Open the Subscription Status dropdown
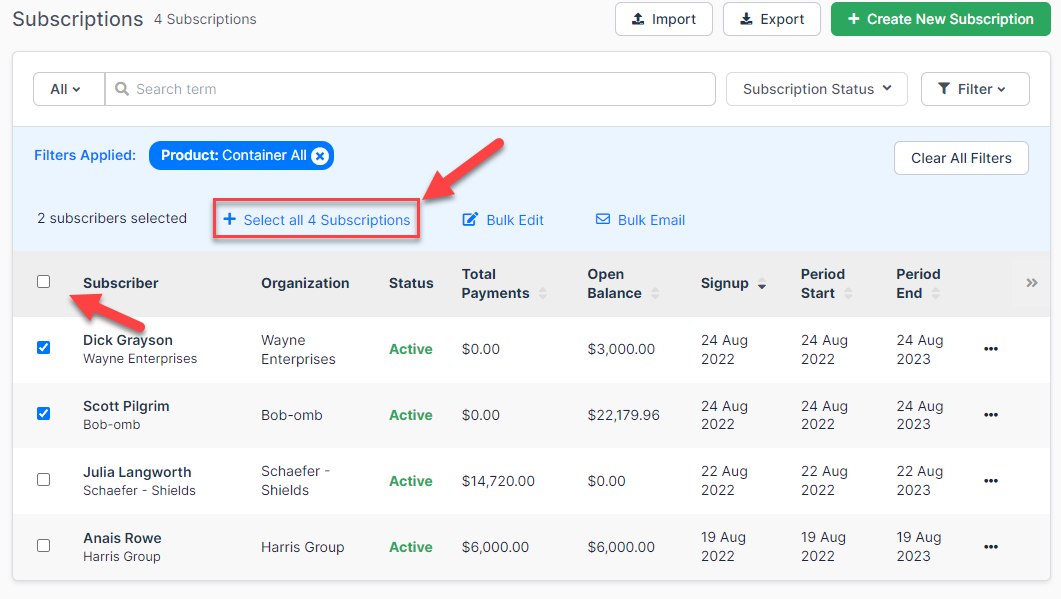1061x599 pixels. (816, 89)
